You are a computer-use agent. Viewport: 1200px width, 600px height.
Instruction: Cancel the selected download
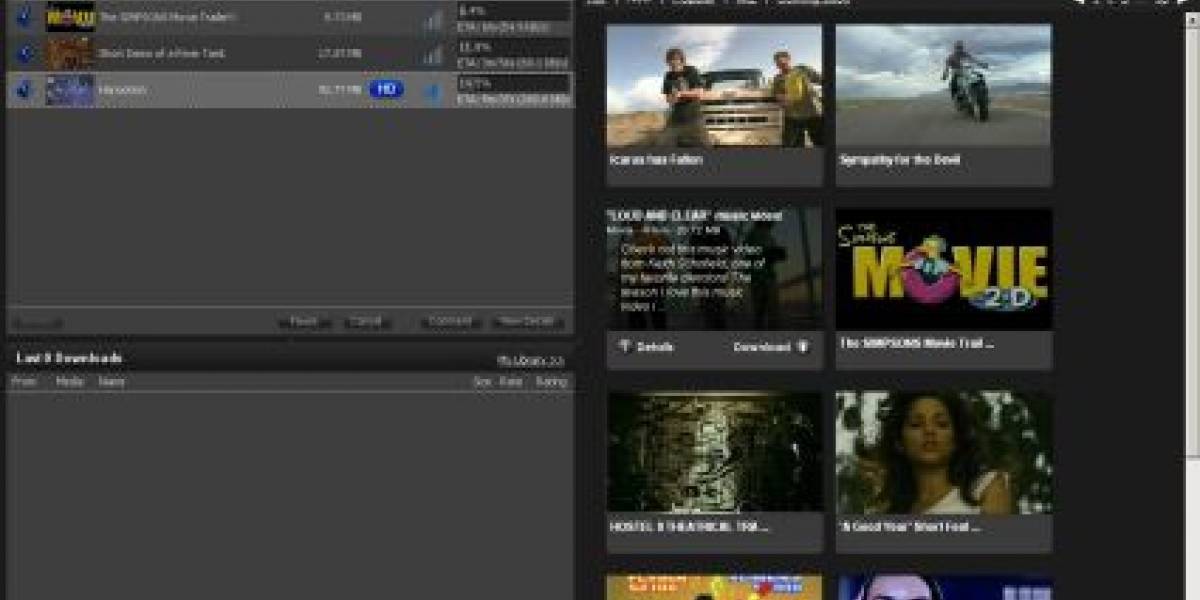[368, 322]
